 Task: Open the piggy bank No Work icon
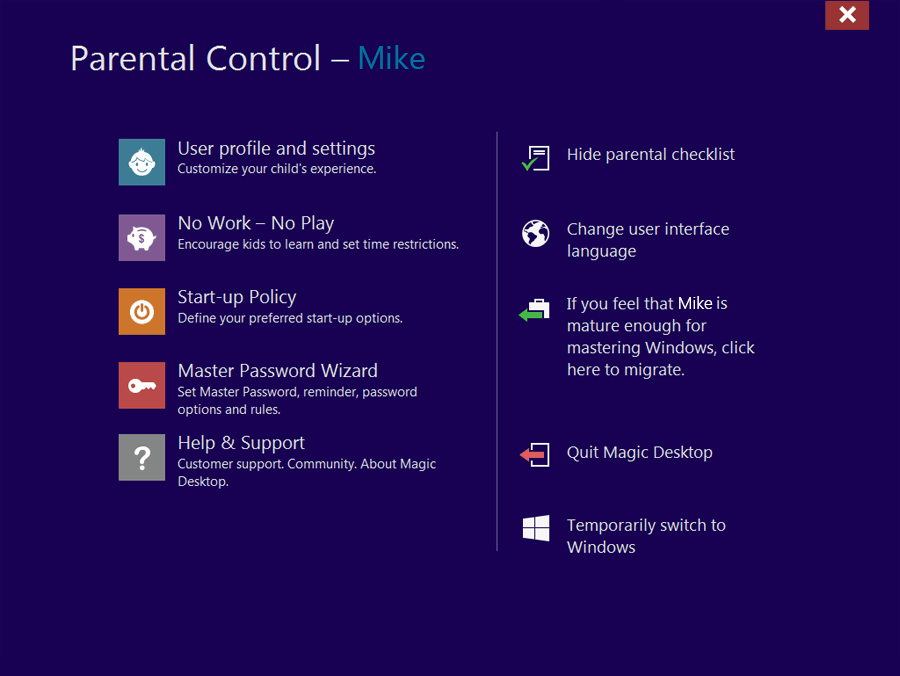tap(142, 238)
